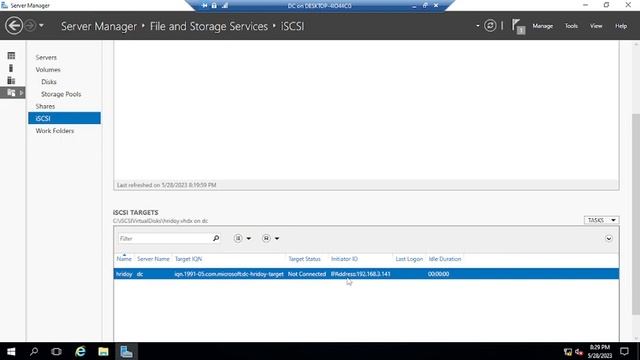Screen dimensions: 640x360
Task: Click the volume tray icon
Action: pos(579,352)
